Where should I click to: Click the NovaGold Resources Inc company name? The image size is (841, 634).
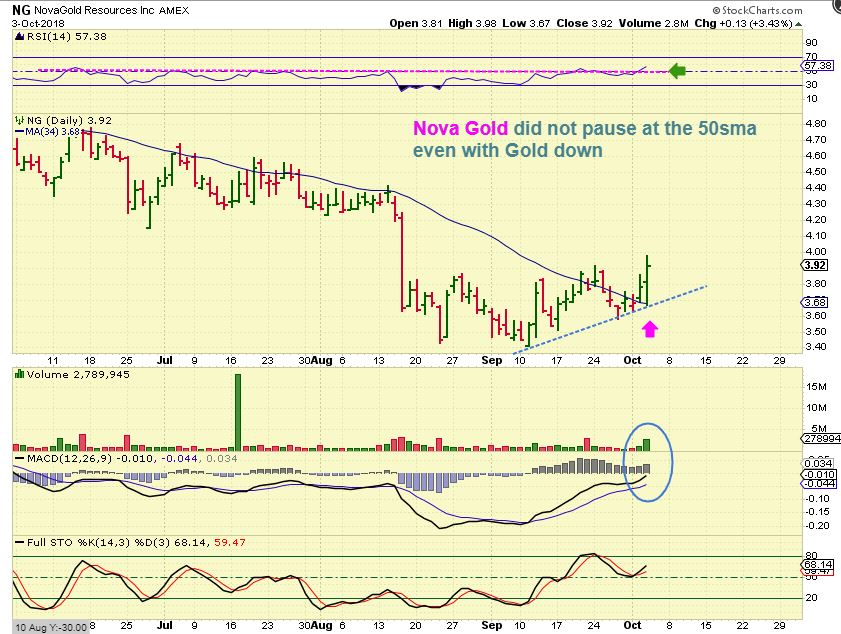pos(94,10)
